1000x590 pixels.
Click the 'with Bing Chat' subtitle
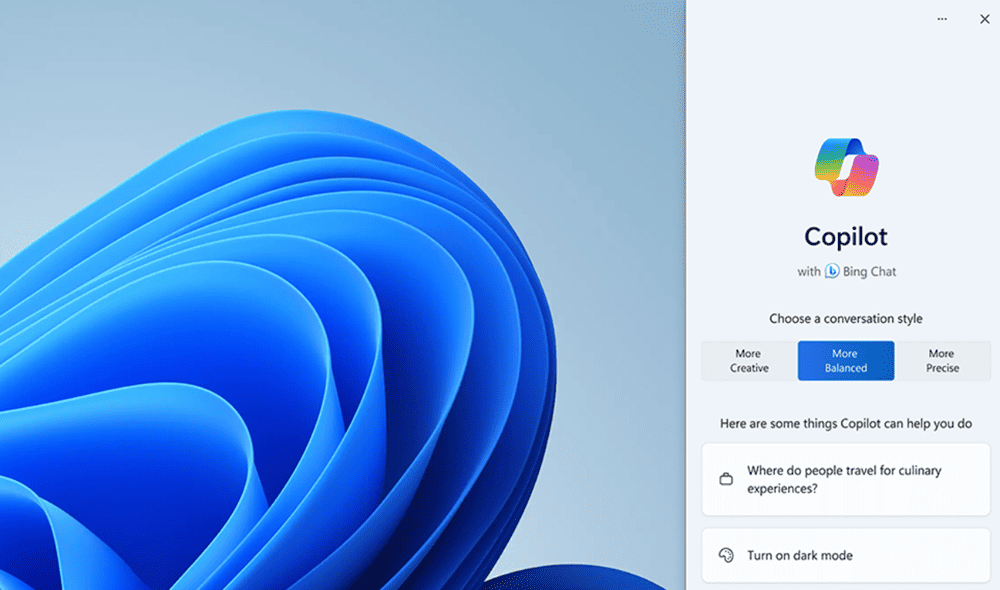point(846,271)
